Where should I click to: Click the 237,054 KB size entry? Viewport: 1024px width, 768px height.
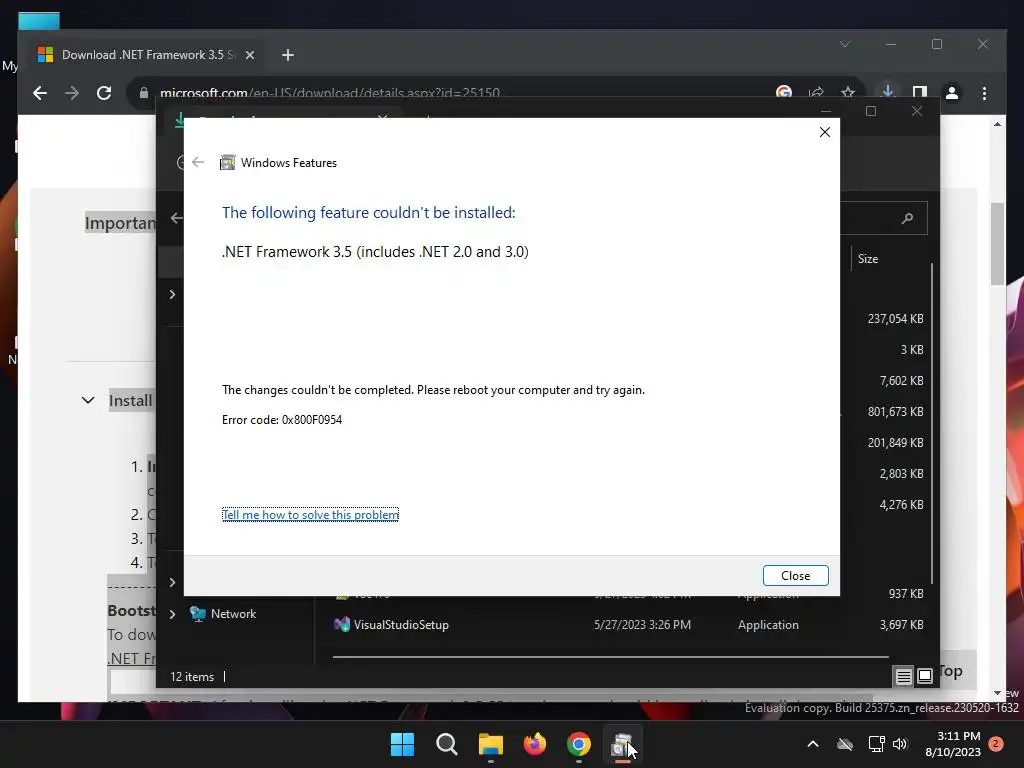pos(895,319)
